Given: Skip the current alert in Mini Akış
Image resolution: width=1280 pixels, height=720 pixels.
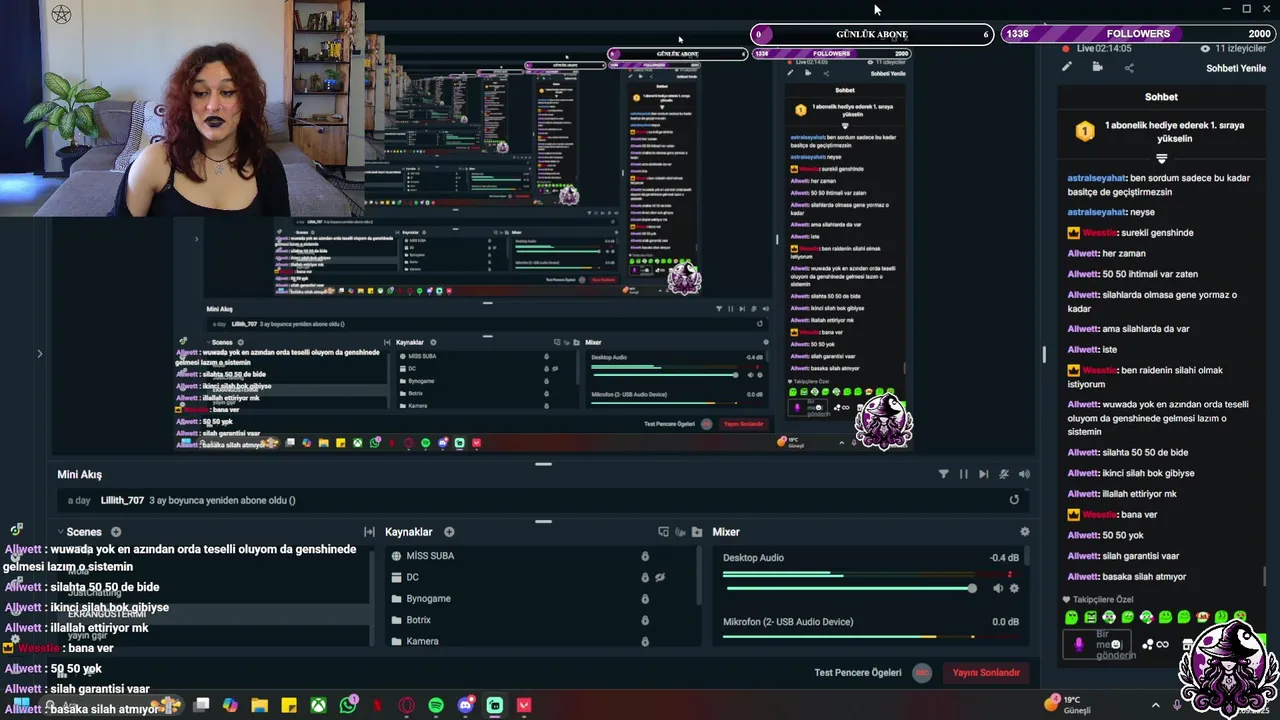Looking at the screenshot, I should (x=984, y=474).
